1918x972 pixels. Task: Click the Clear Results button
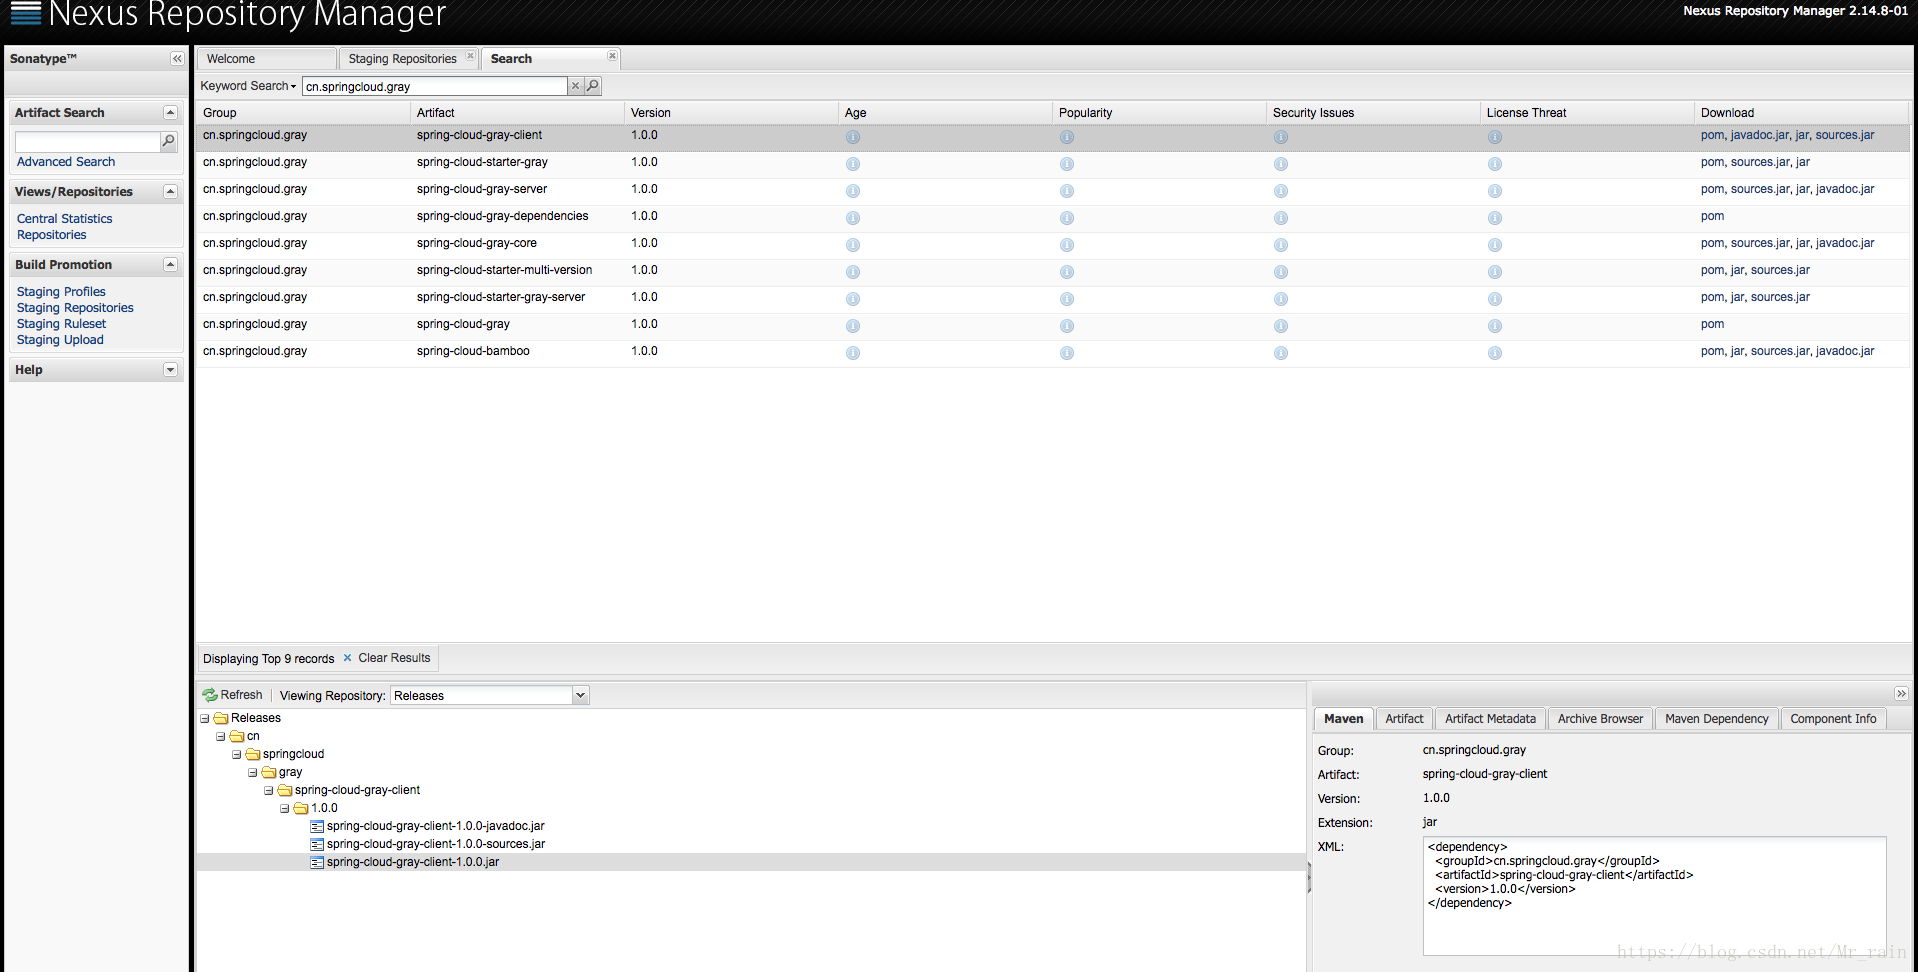pos(387,658)
